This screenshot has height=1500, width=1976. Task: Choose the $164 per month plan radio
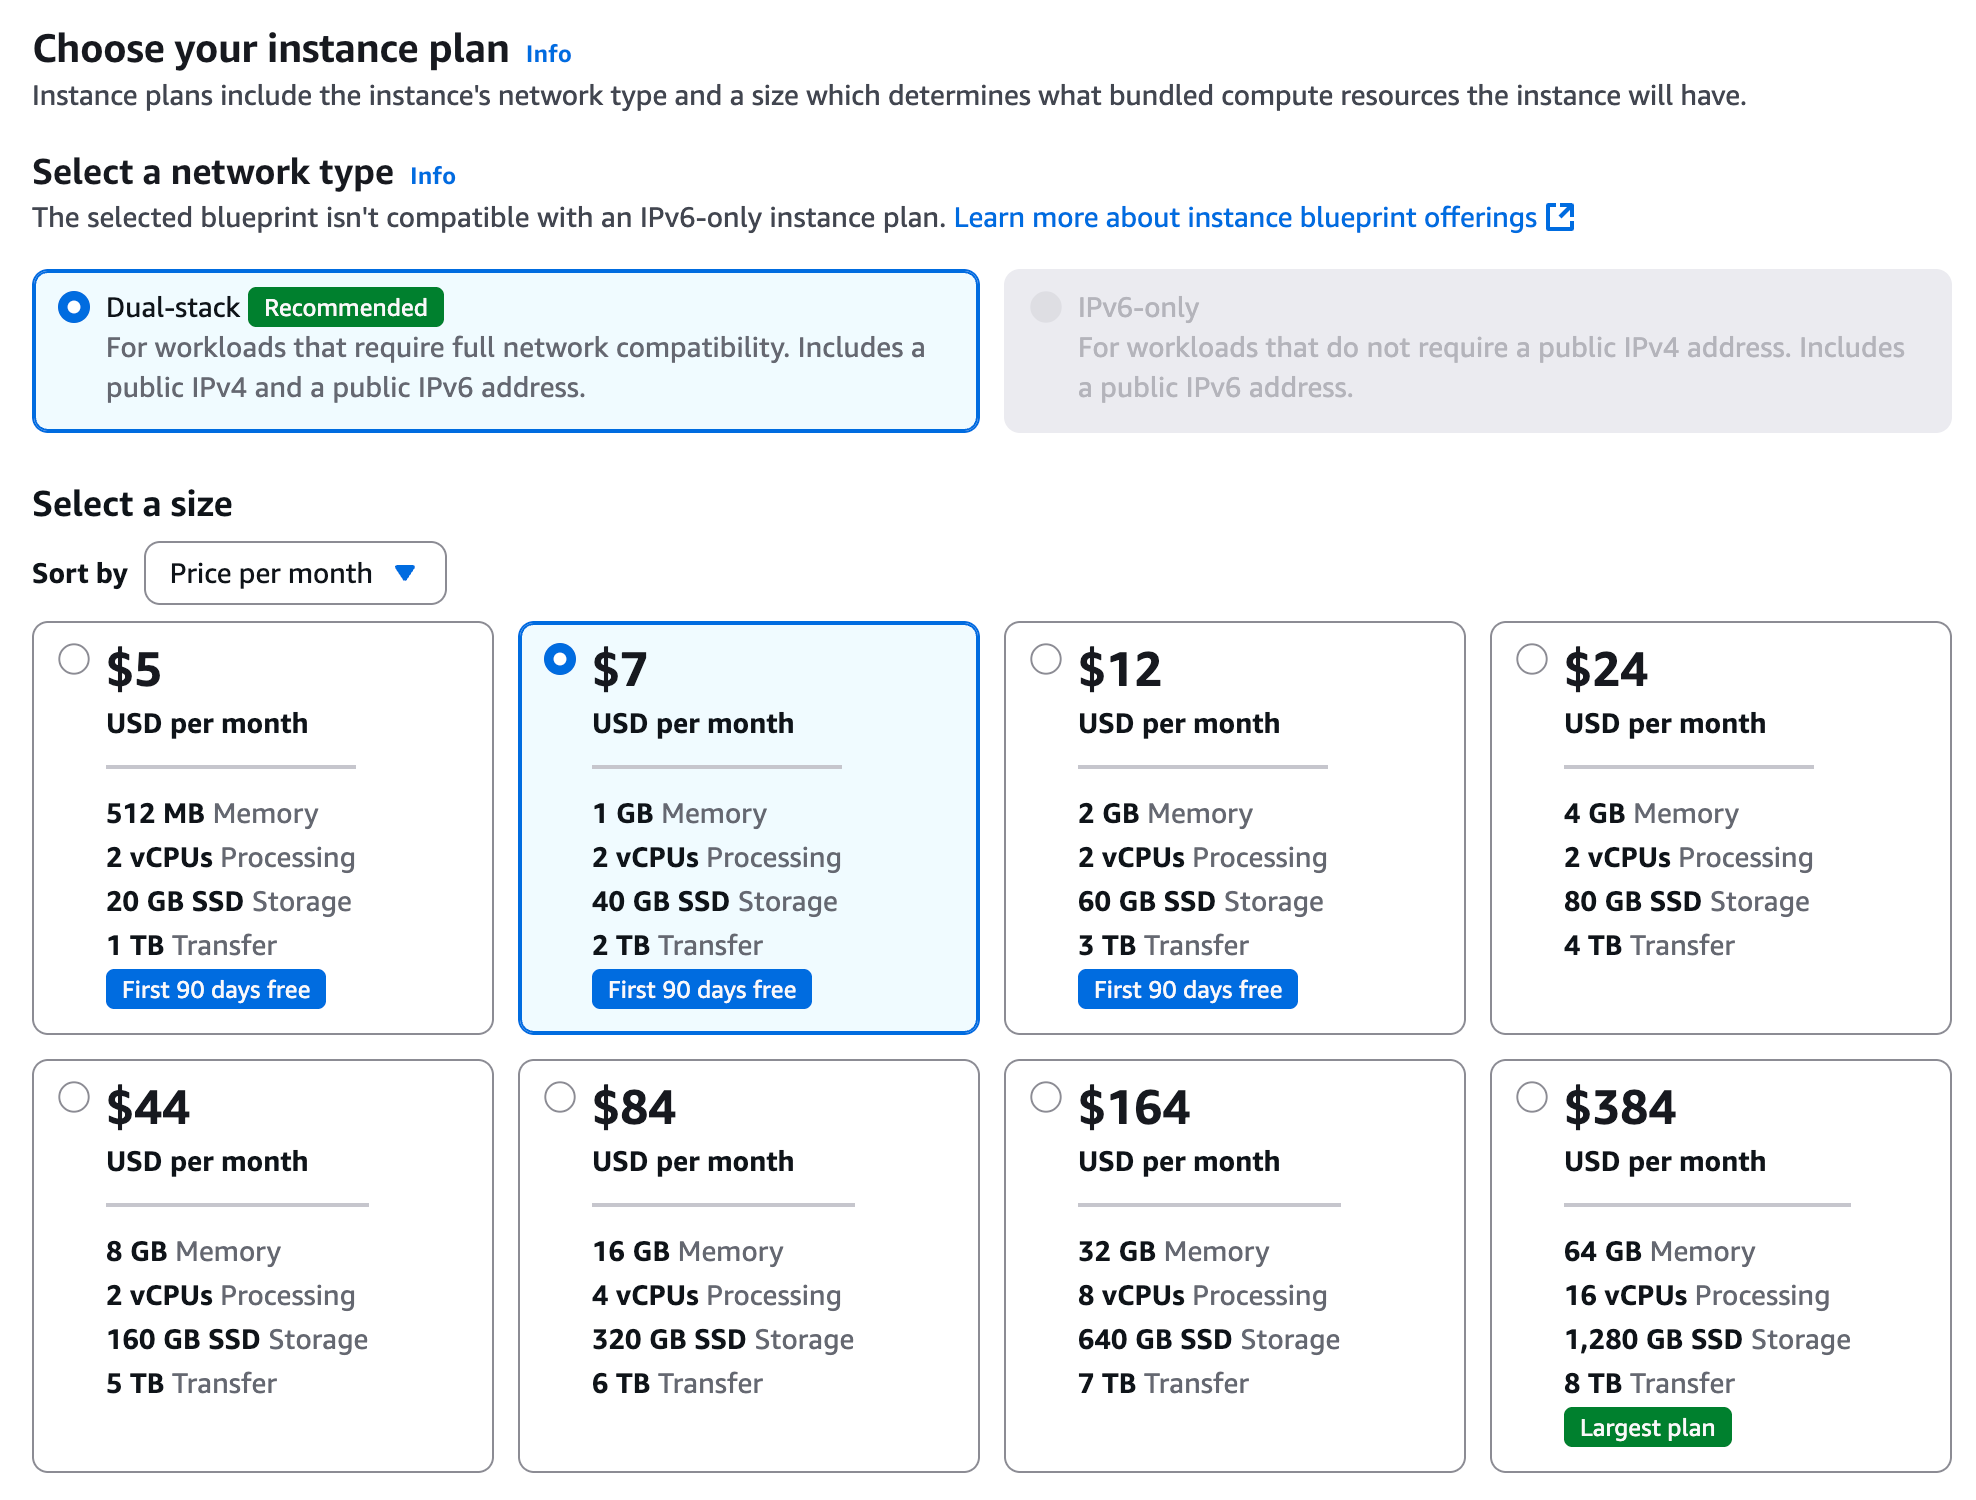point(1045,1097)
